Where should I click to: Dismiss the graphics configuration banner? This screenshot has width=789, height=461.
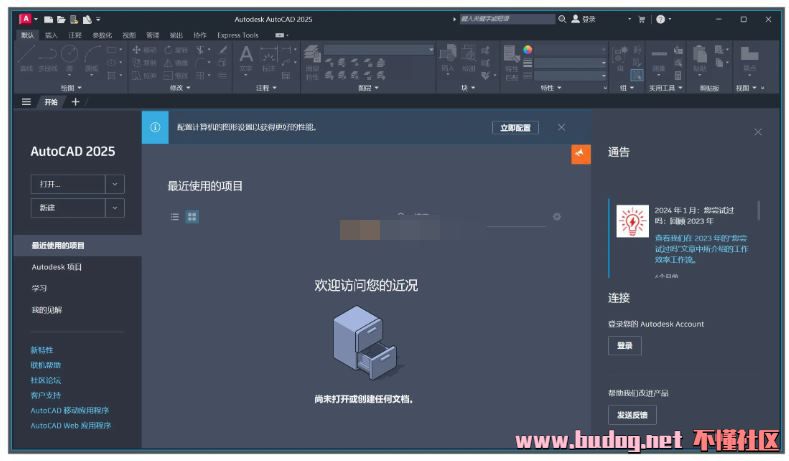pos(562,128)
